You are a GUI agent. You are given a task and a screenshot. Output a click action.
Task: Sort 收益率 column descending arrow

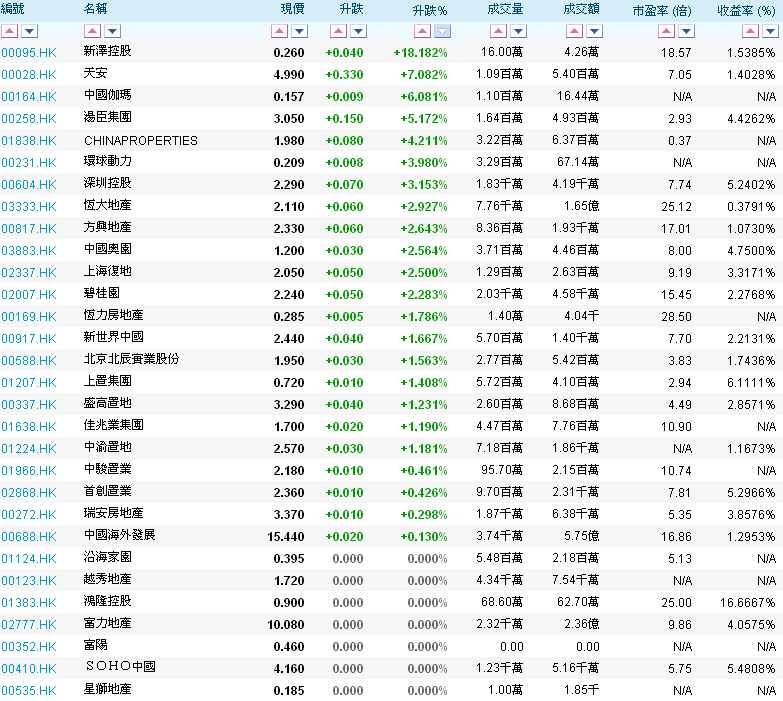(x=770, y=31)
